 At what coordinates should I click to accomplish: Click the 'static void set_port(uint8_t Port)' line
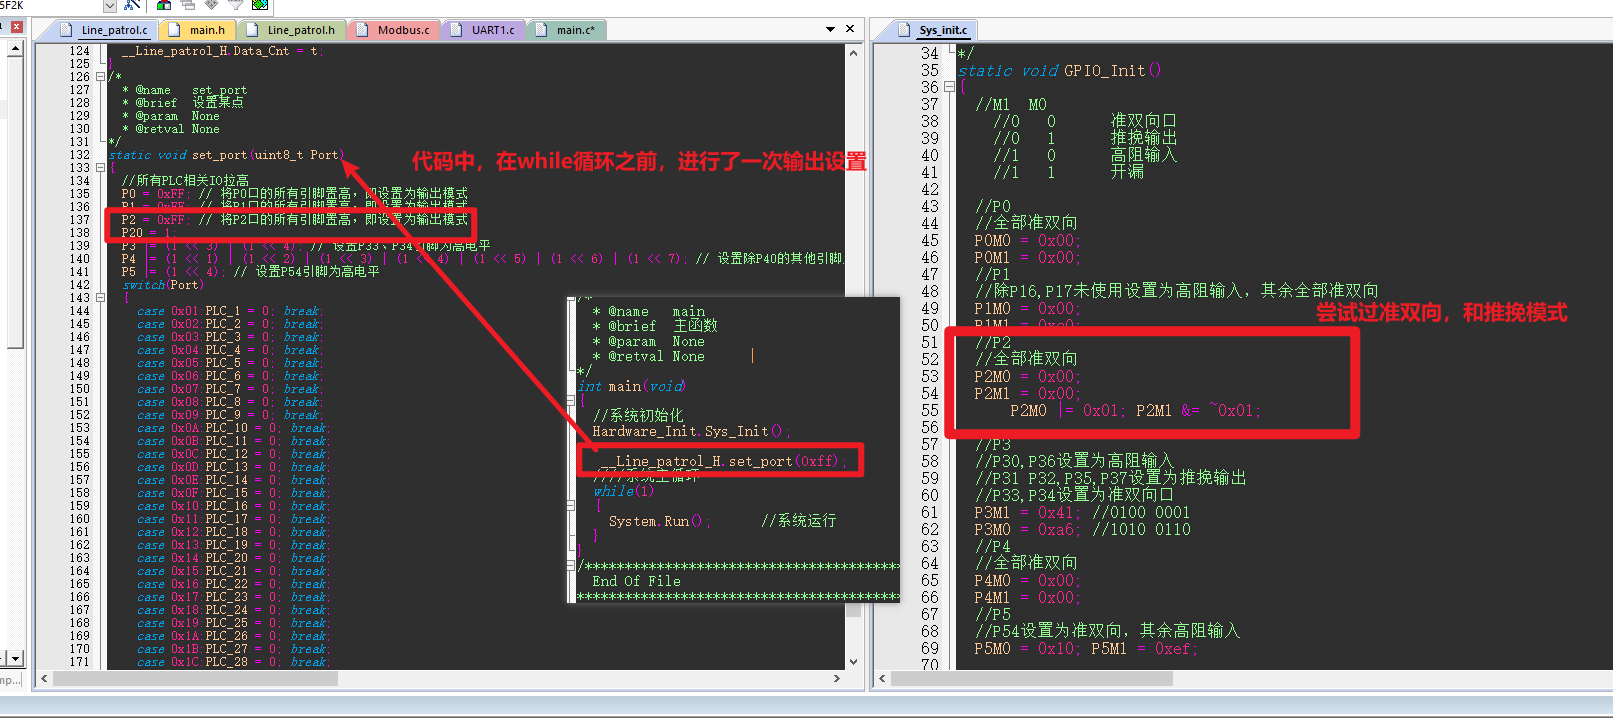[x=227, y=155]
